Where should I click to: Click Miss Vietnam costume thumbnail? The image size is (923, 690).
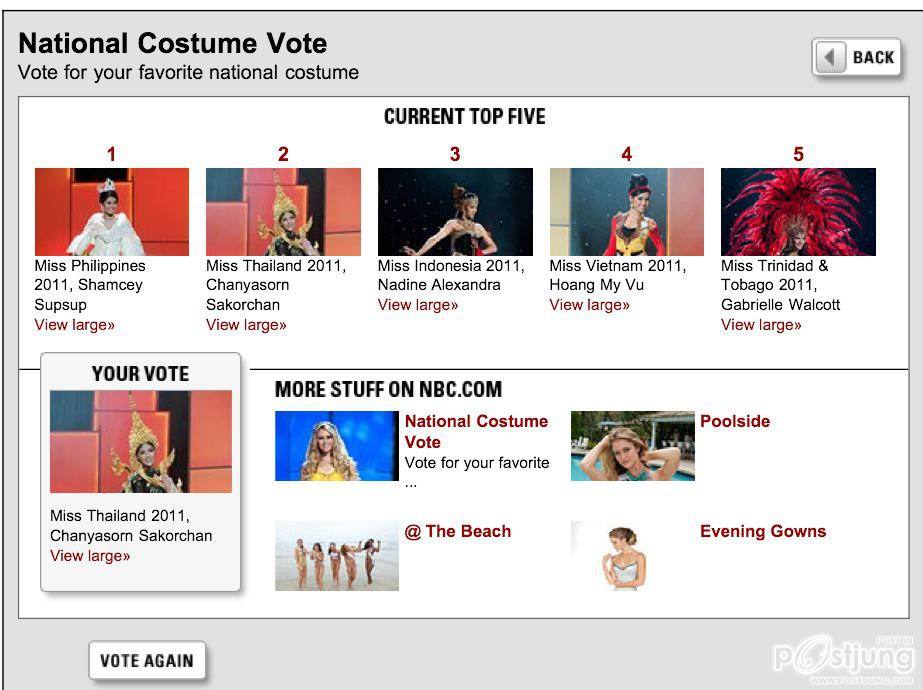click(626, 212)
